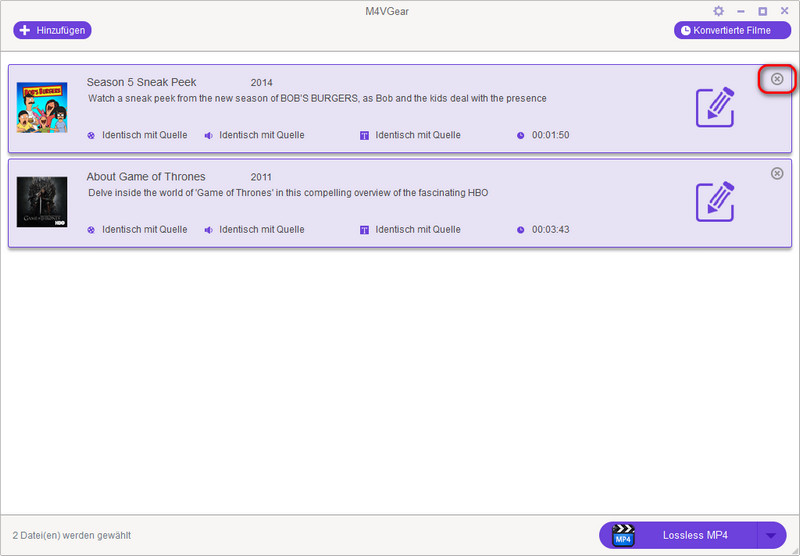Remove About Game of Thrones from list
The height and width of the screenshot is (556, 800).
(777, 173)
